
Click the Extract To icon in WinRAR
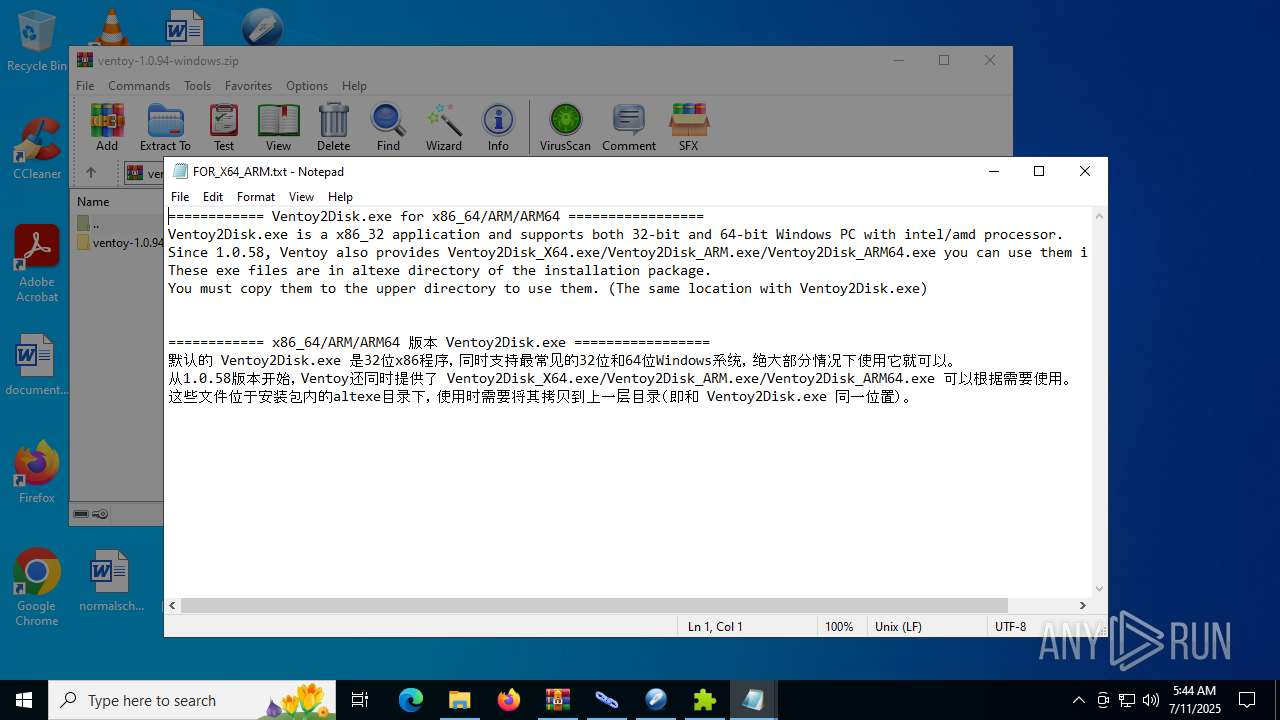(x=165, y=127)
